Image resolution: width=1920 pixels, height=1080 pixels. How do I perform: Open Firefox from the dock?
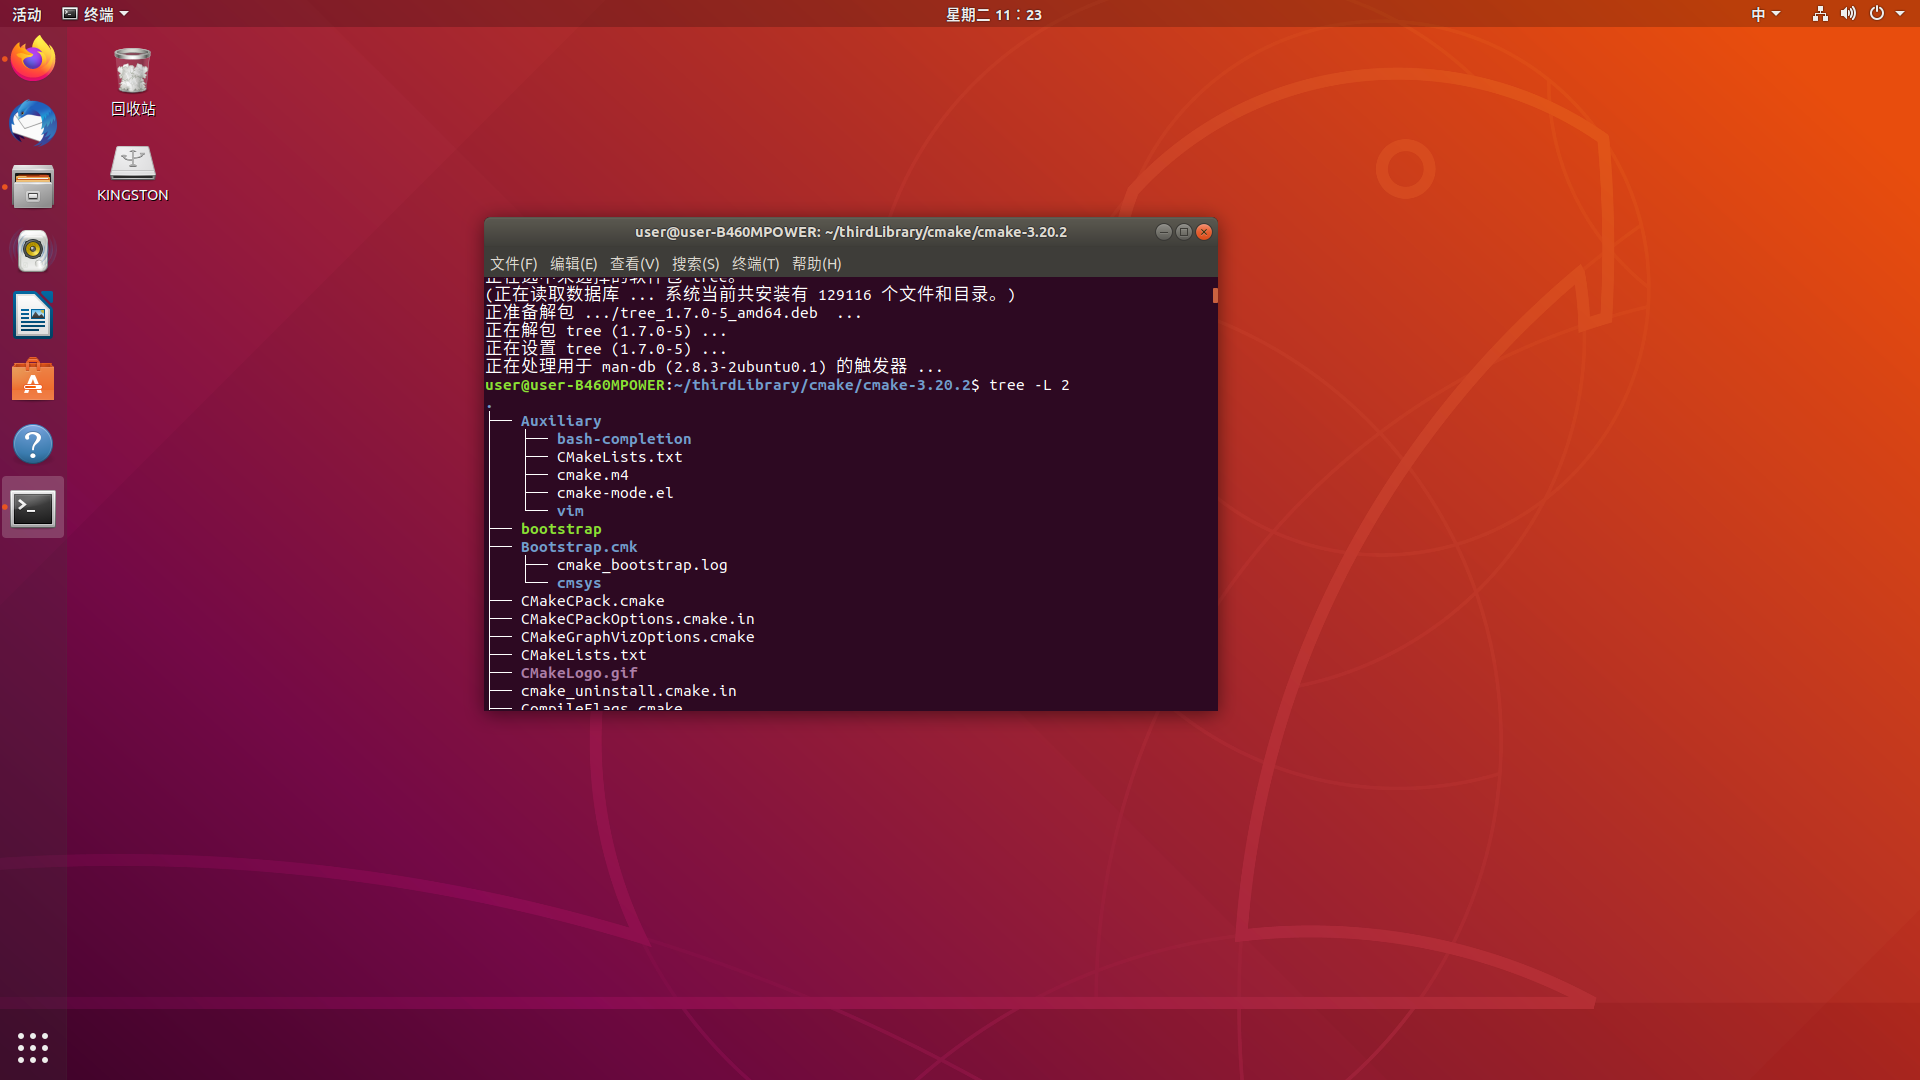[x=33, y=59]
